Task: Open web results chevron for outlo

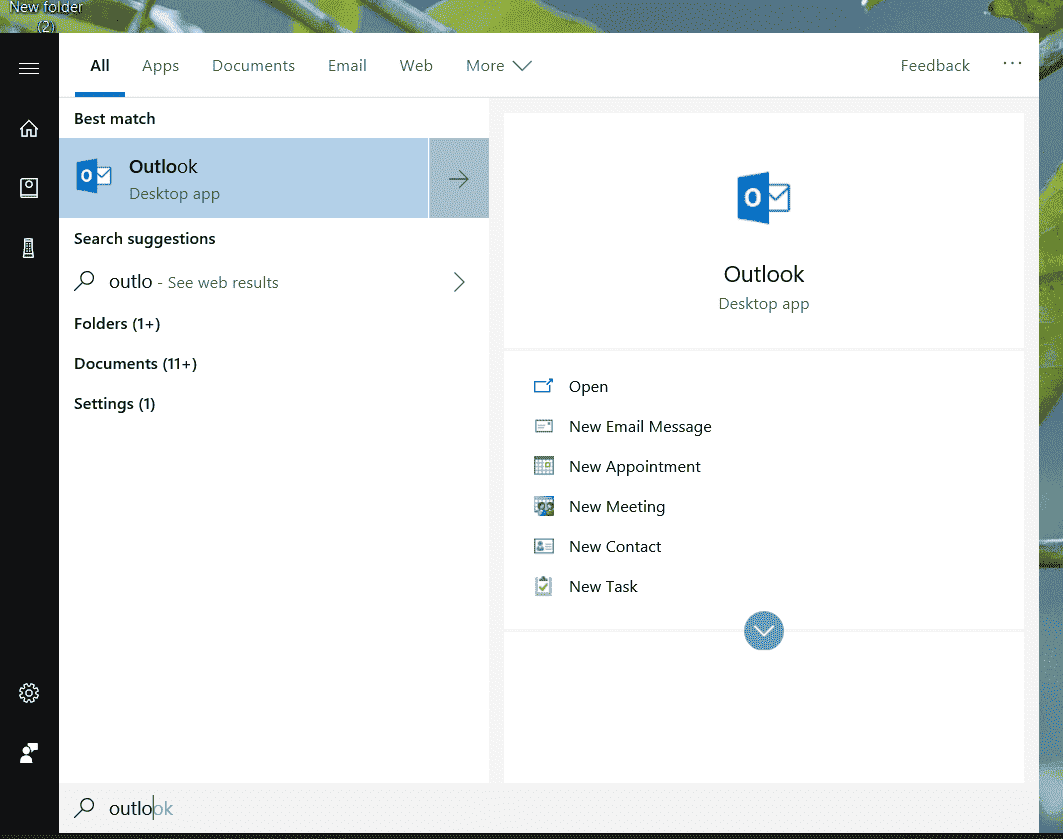Action: tap(459, 282)
